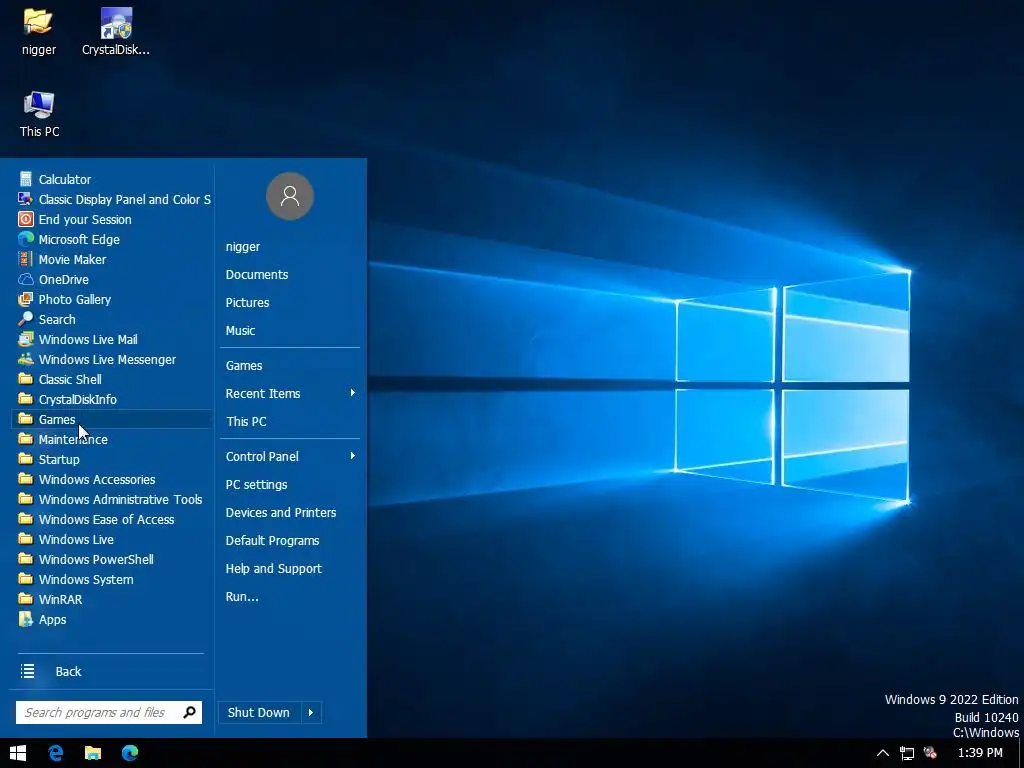This screenshot has width=1024, height=768.
Task: Open shutdown options arrow beside Shut Down
Action: pyautogui.click(x=311, y=712)
